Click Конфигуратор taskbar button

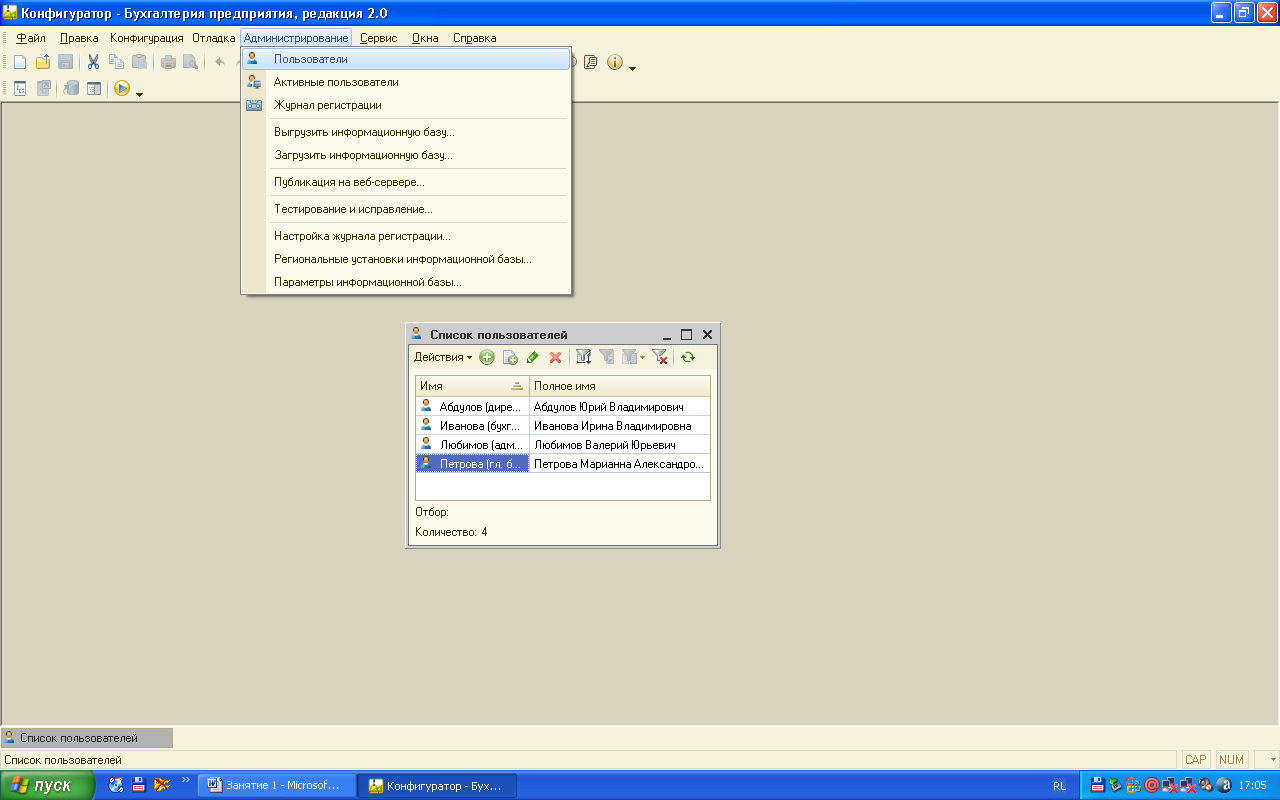[439, 785]
